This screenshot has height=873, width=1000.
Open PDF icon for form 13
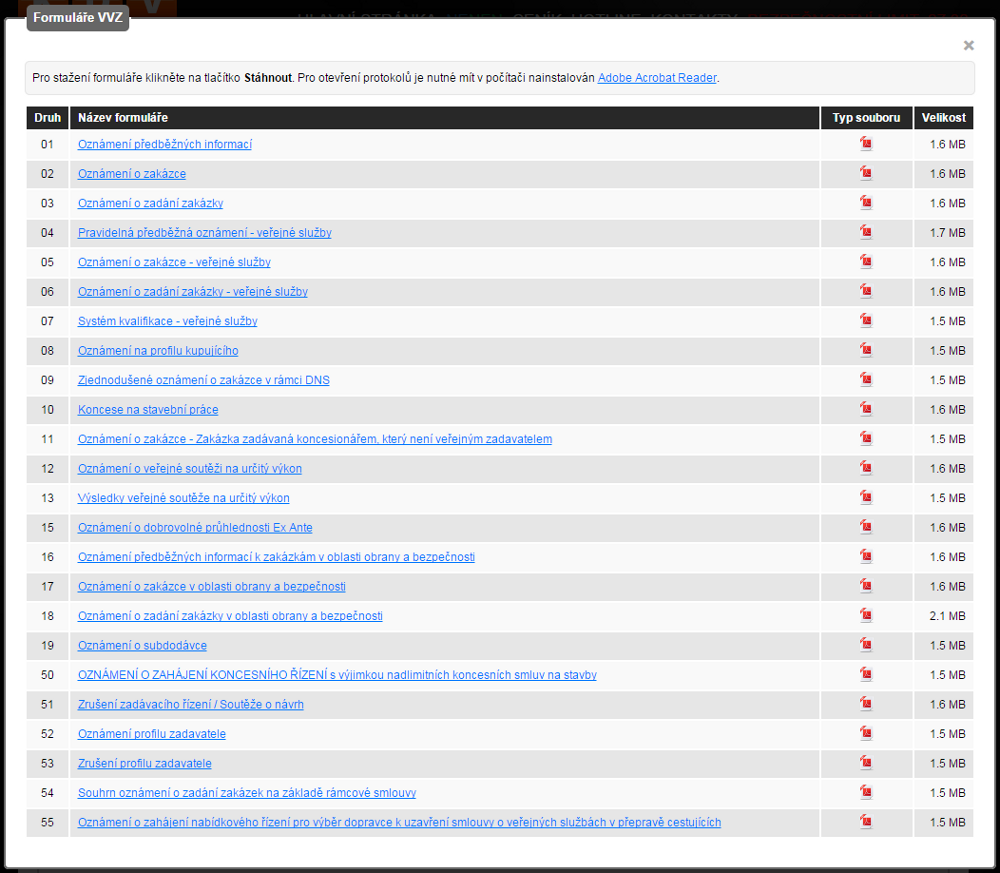[866, 497]
